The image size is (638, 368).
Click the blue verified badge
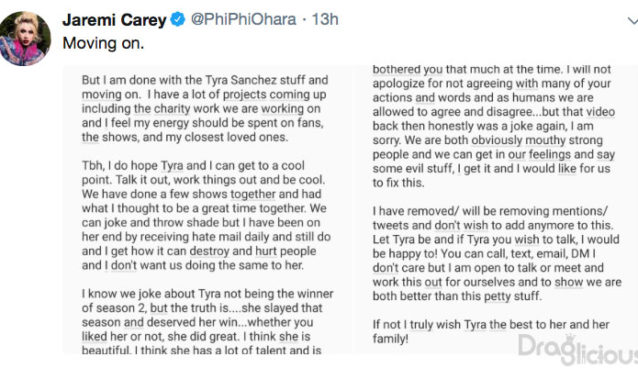tap(178, 19)
